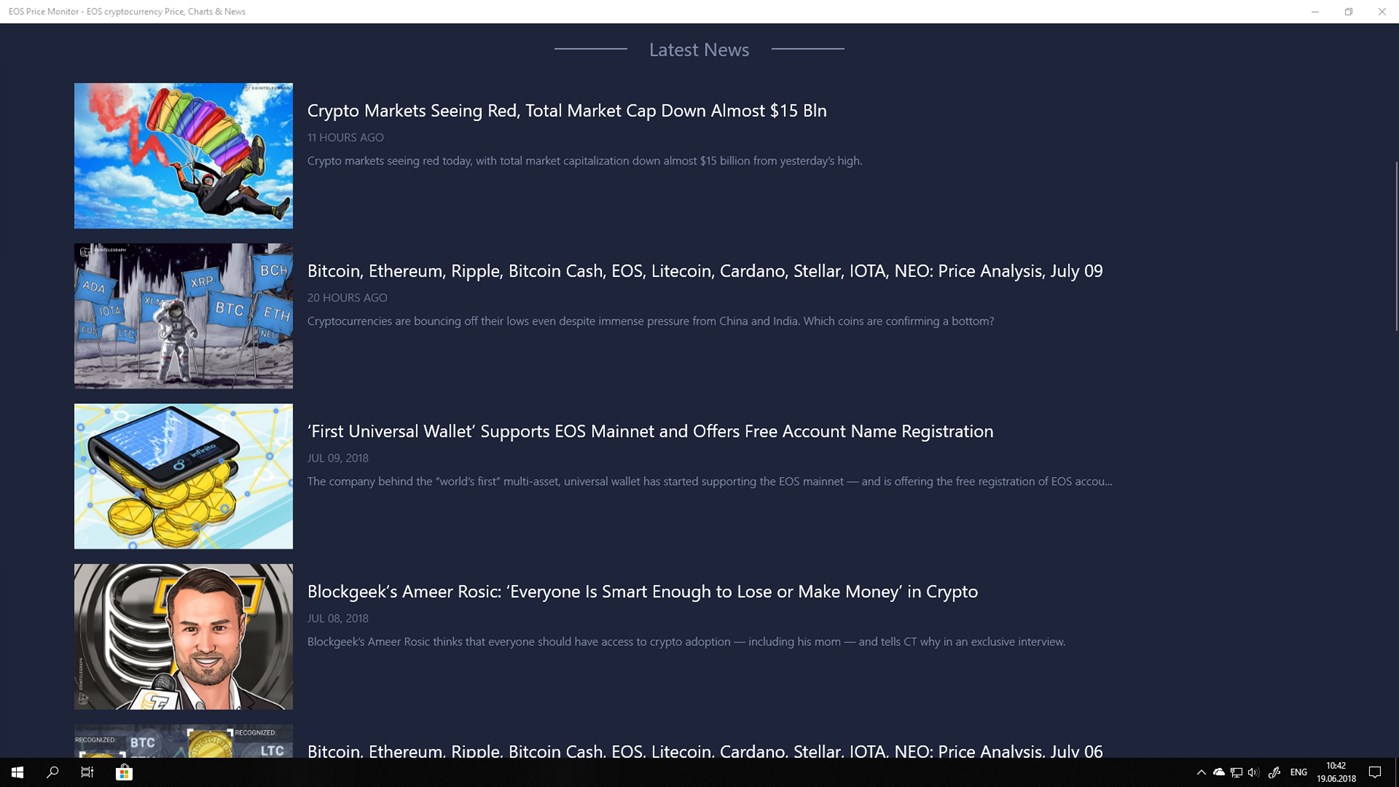This screenshot has height=787, width=1399.
Task: Minimize the EOS Price Monitor window
Action: [x=1315, y=11]
